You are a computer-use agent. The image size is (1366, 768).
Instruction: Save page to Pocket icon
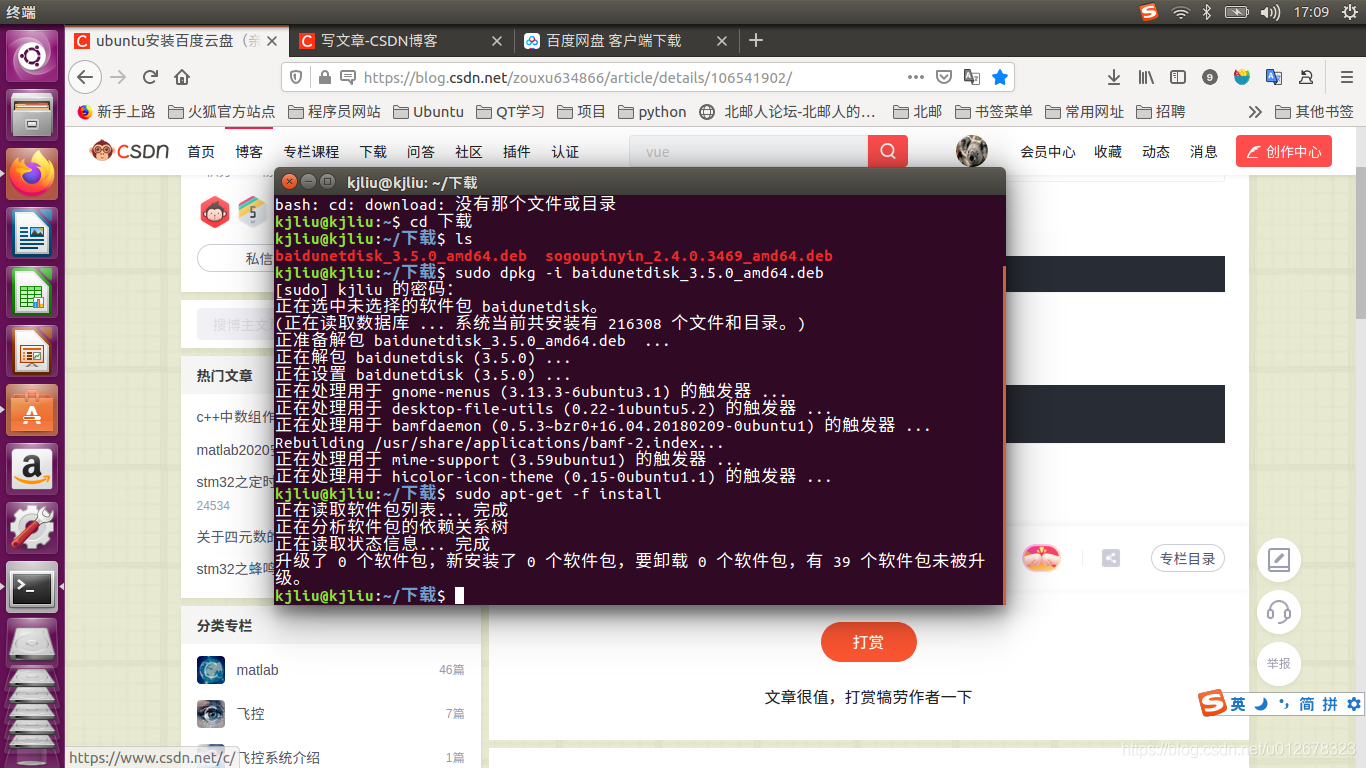(x=943, y=77)
